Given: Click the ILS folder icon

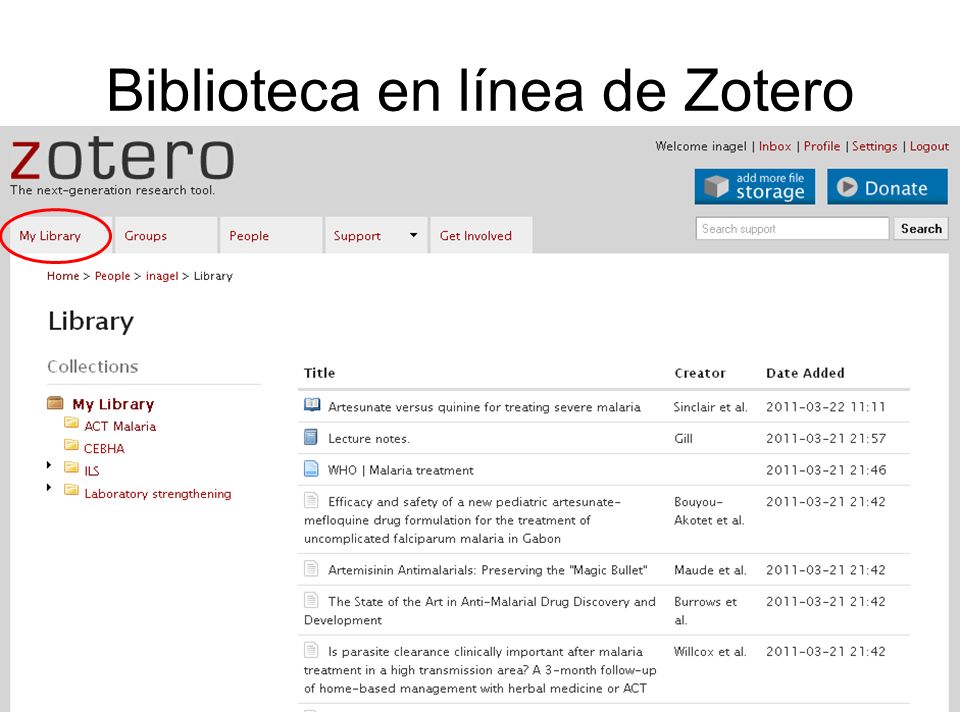Looking at the screenshot, I should pos(71,467).
